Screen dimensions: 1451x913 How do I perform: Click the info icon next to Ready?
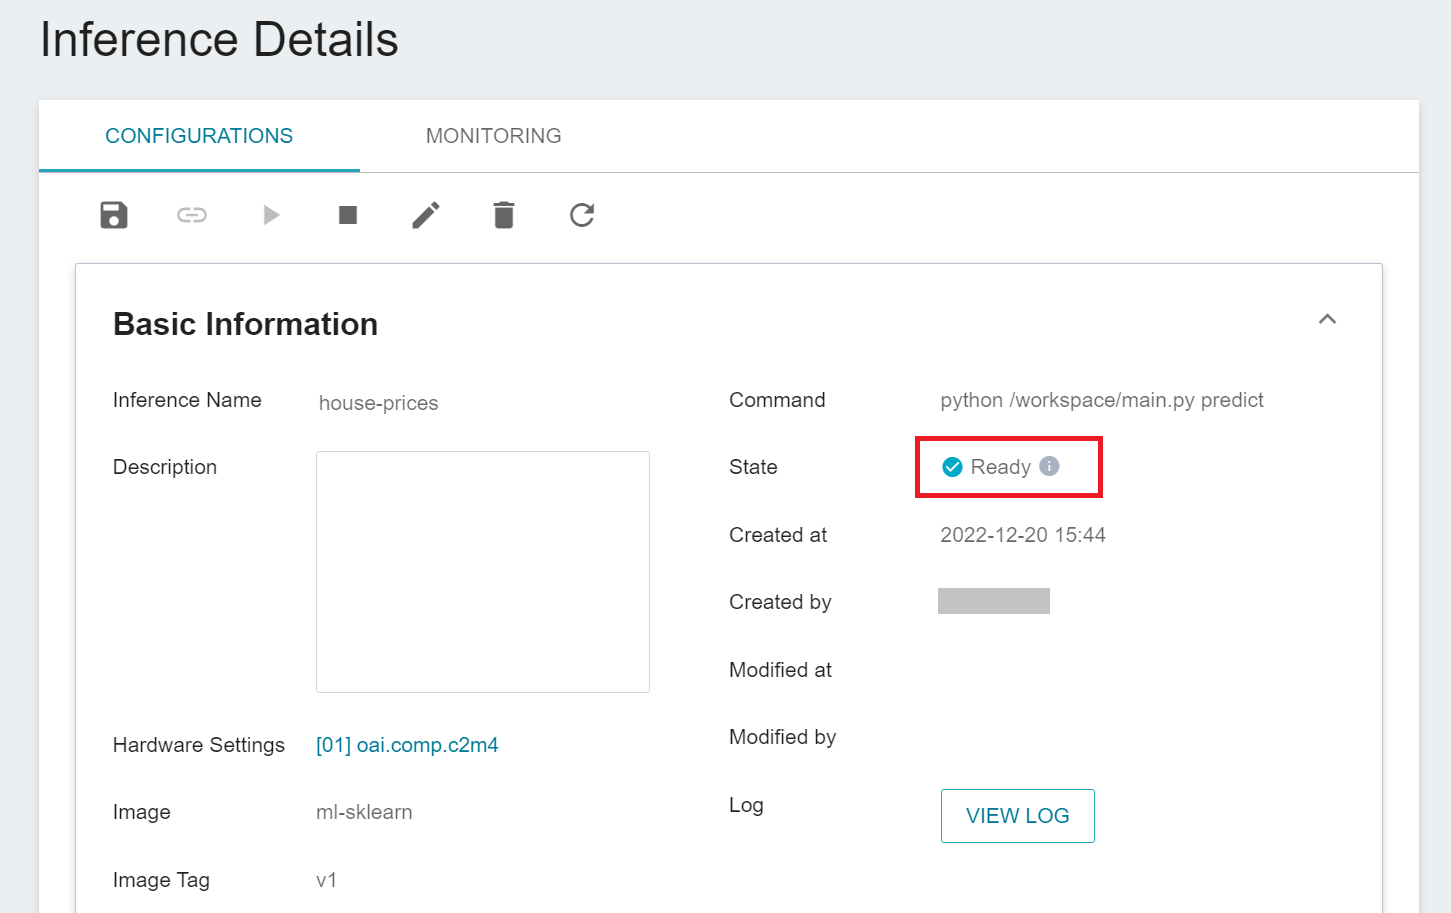1049,466
